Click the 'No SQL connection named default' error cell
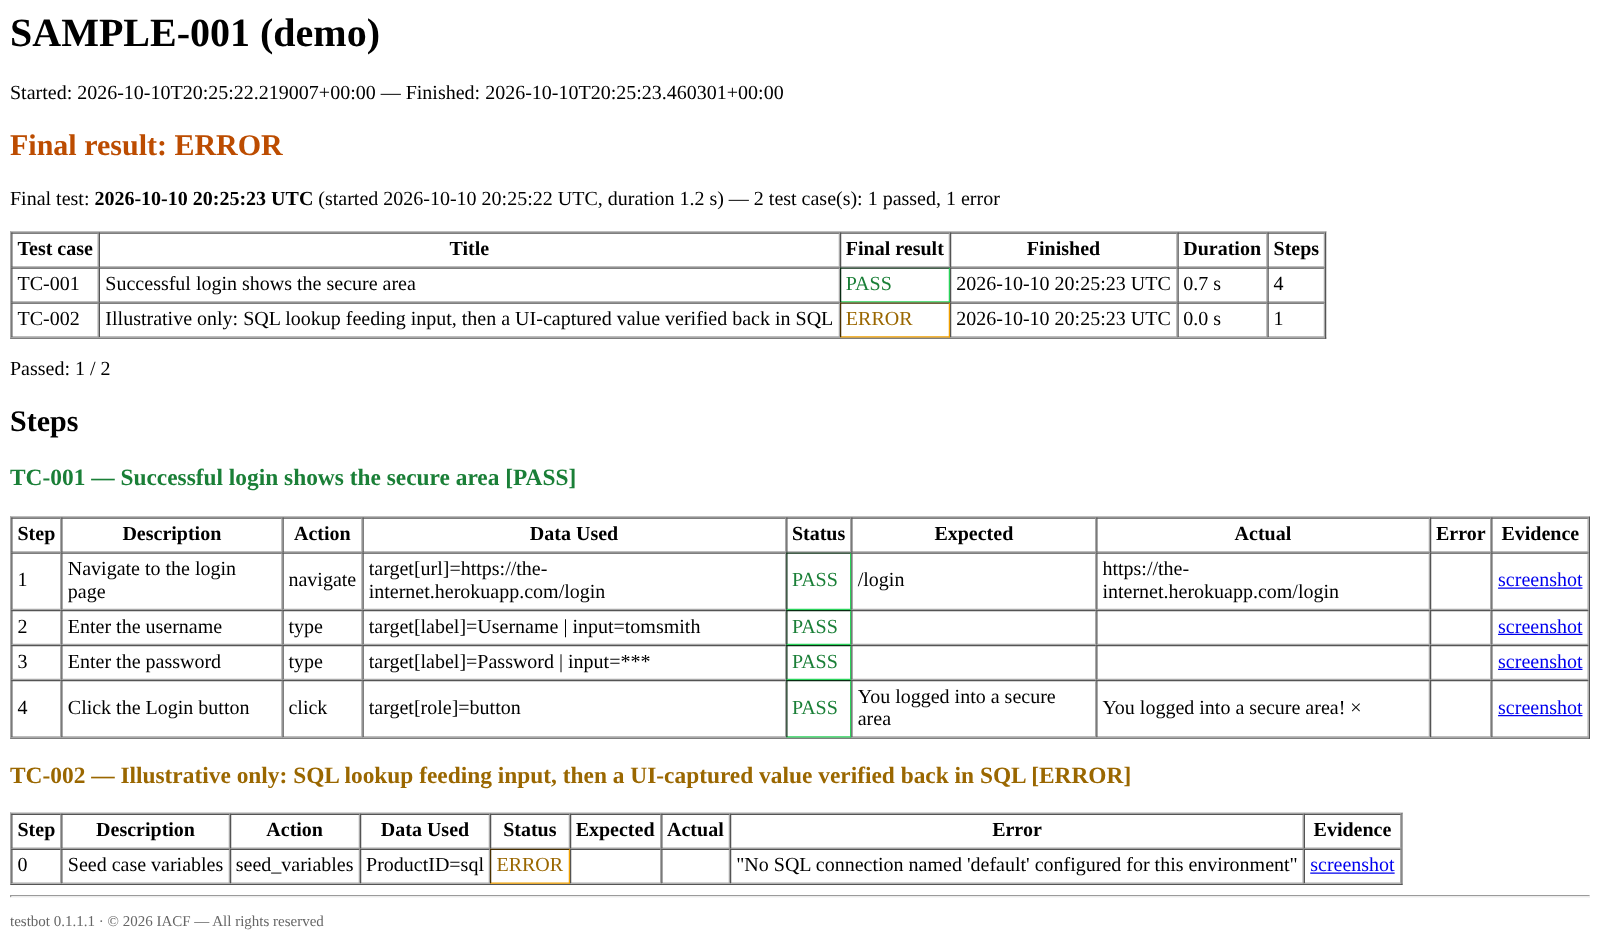The height and width of the screenshot is (950, 1600). (1017, 865)
